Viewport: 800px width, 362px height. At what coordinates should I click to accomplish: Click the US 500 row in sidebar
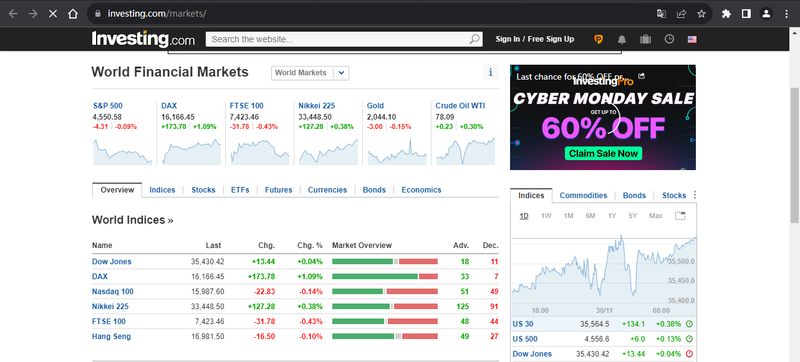tap(603, 339)
